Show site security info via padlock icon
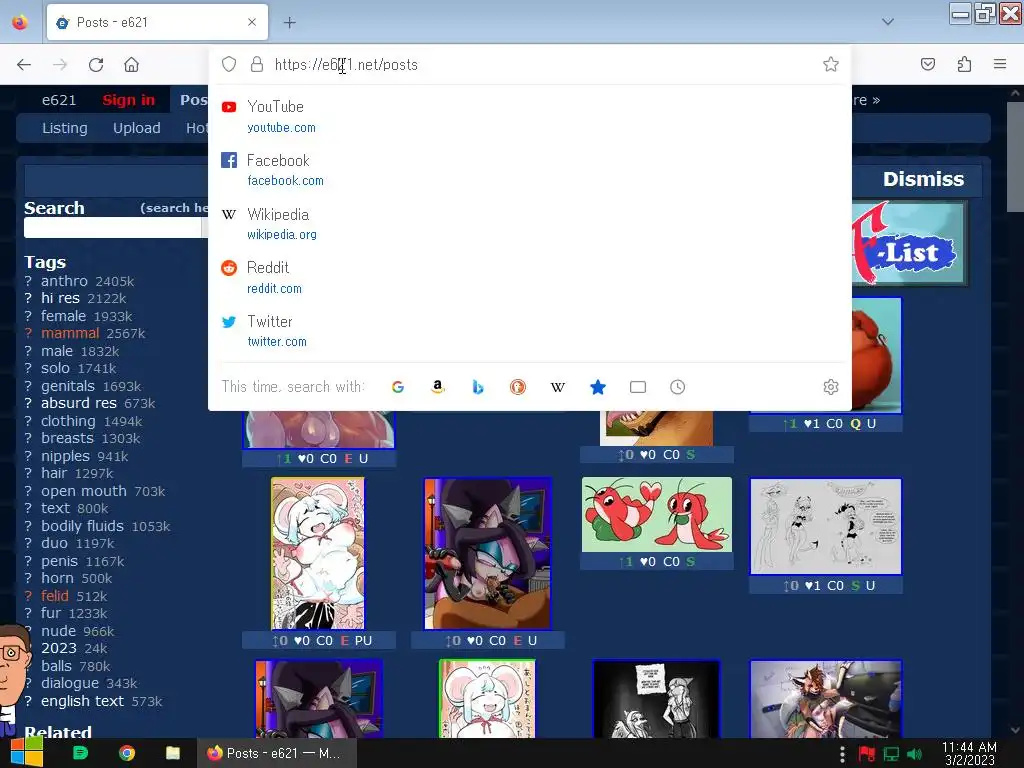Viewport: 1024px width, 768px height. coord(257,64)
